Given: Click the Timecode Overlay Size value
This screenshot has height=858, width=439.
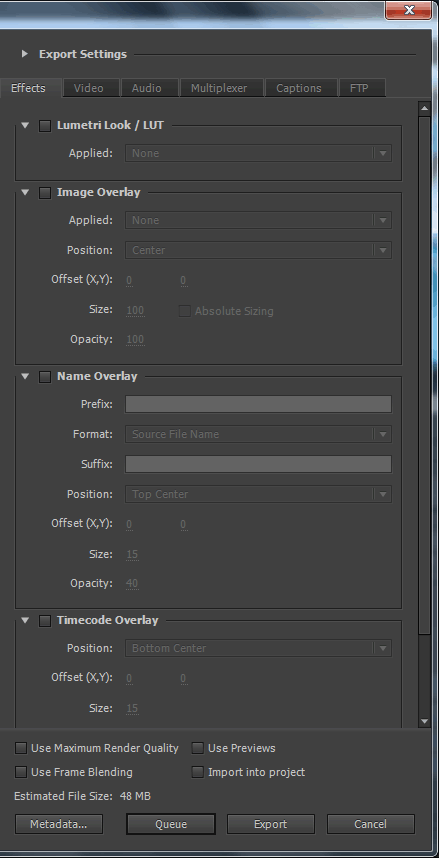Looking at the screenshot, I should [x=132, y=709].
